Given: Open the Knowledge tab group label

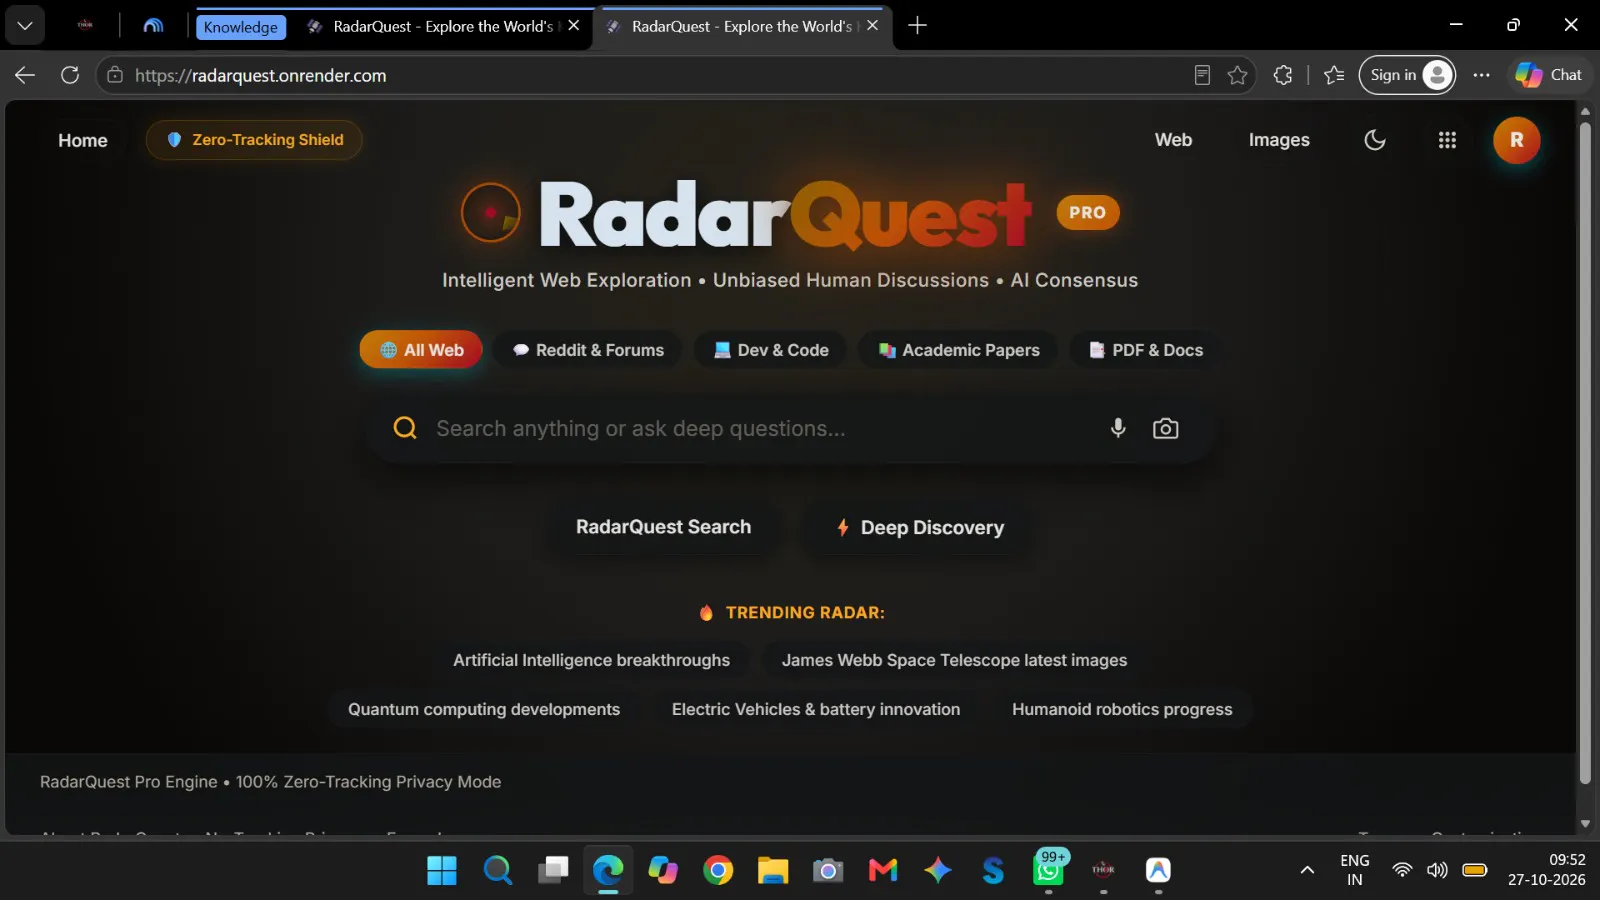Looking at the screenshot, I should (x=240, y=27).
